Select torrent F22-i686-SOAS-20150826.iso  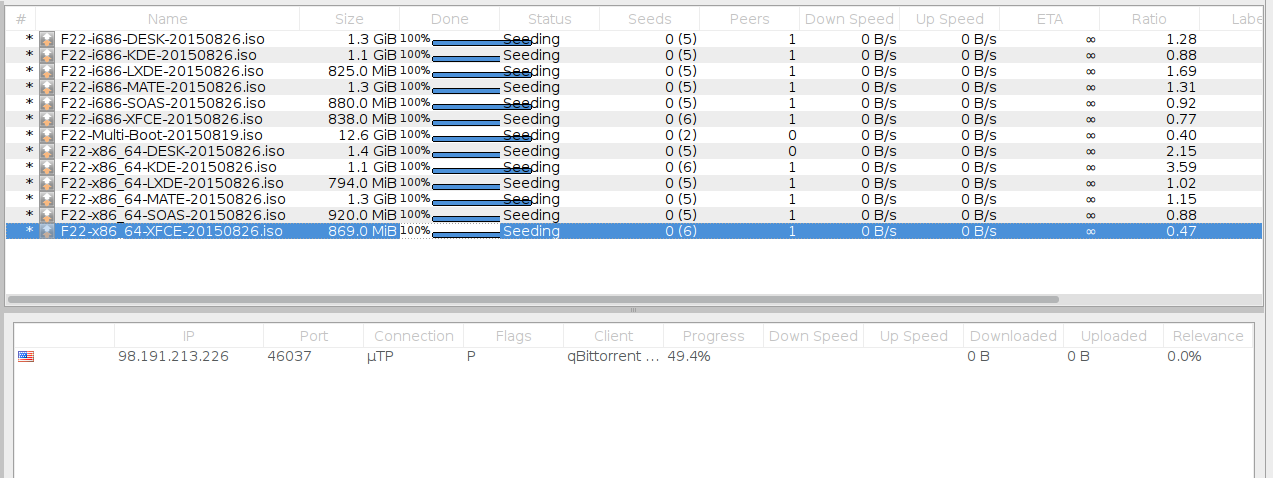pyautogui.click(x=634, y=103)
